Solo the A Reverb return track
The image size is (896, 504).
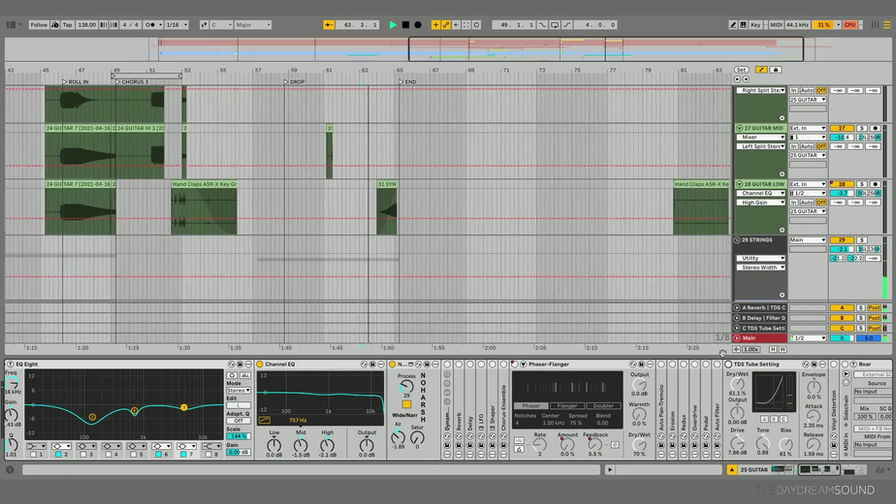coord(861,307)
